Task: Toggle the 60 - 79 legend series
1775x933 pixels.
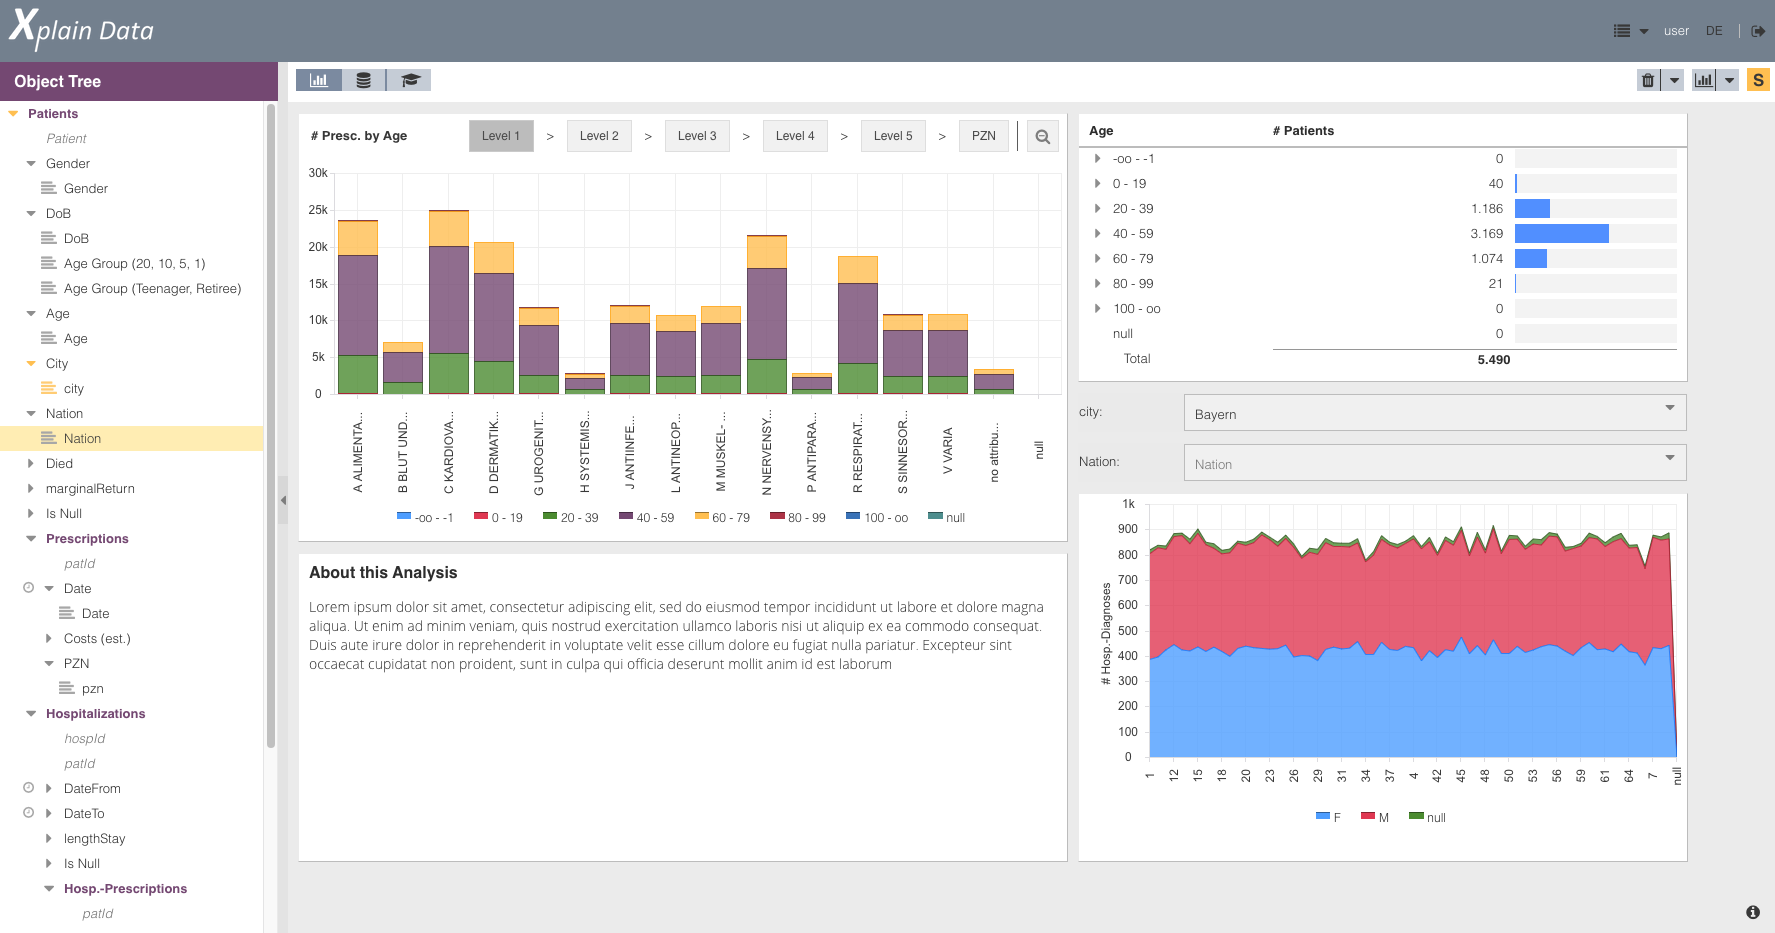Action: [x=722, y=517]
